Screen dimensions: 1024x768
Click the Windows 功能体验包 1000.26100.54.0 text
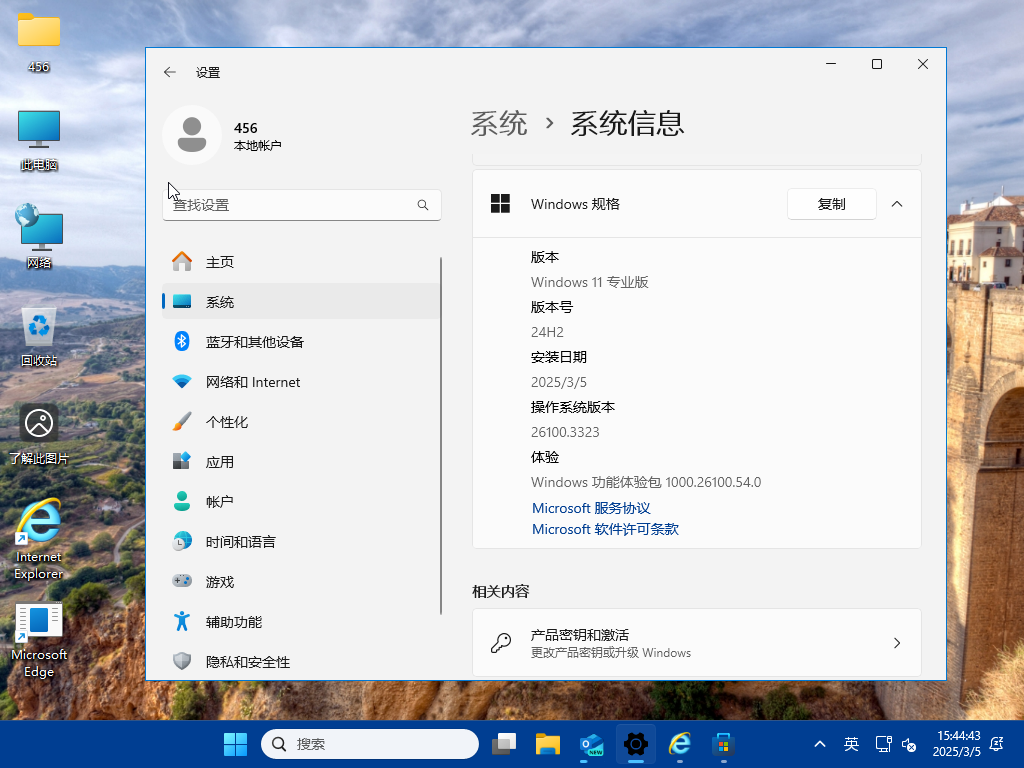pos(646,483)
